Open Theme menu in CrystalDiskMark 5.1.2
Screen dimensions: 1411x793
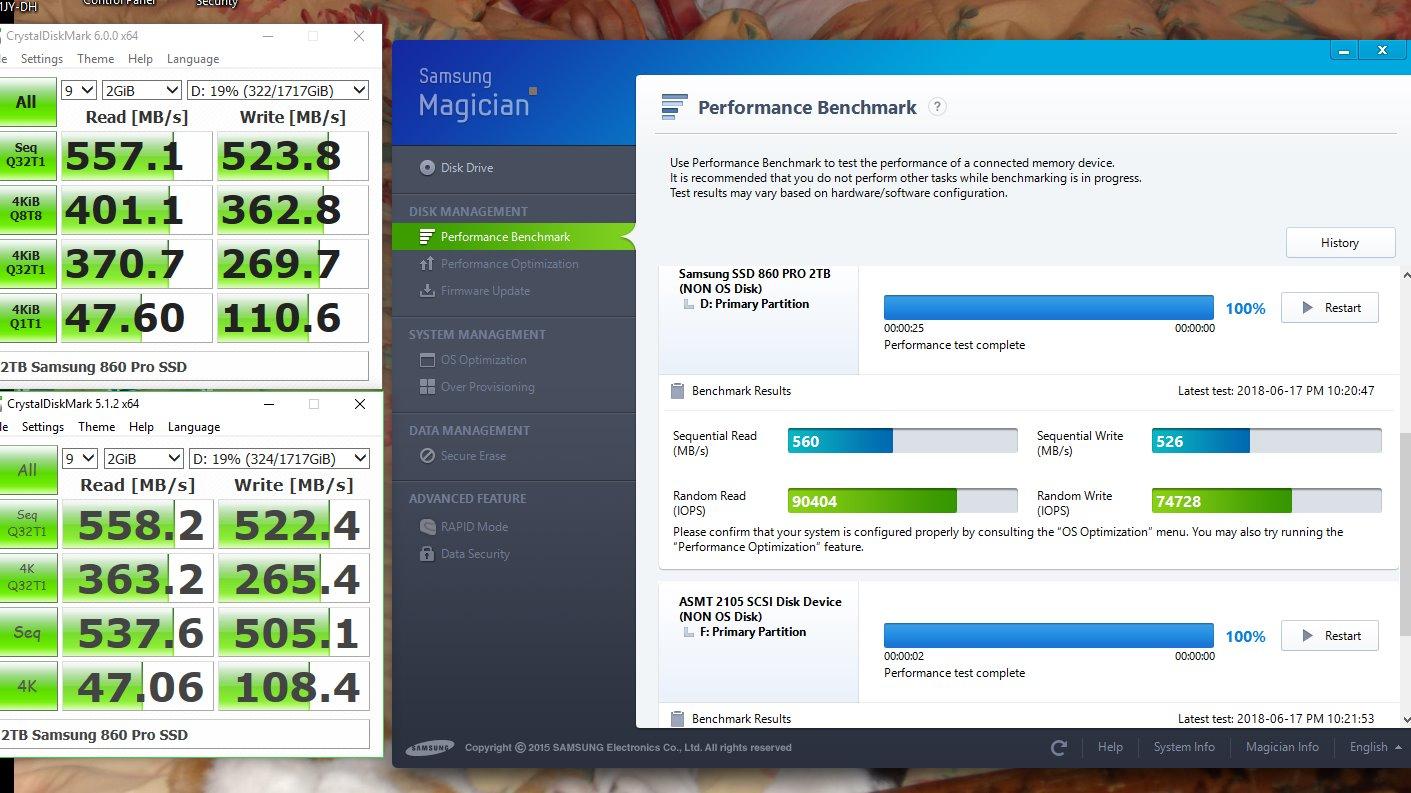coord(97,427)
